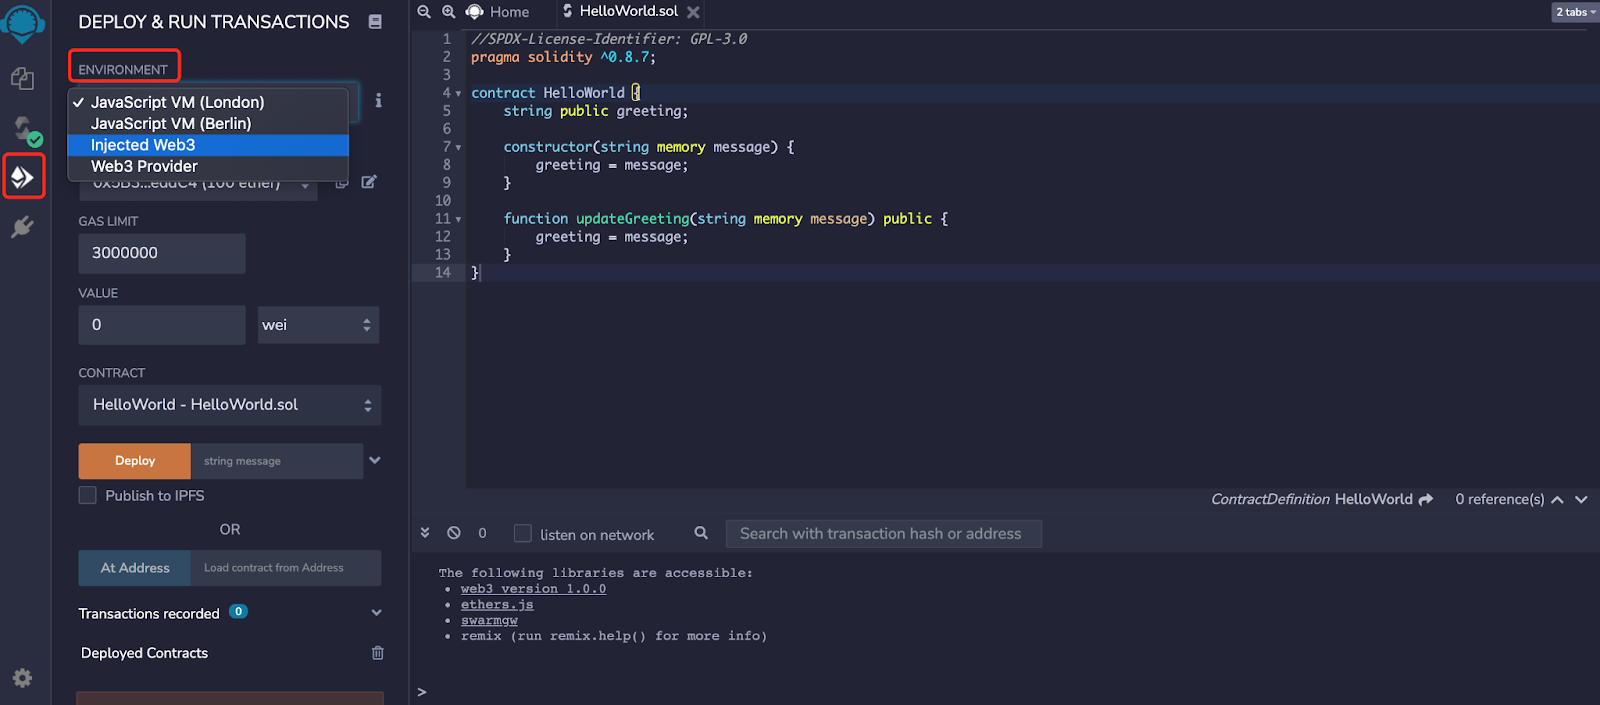Clear the terminal console icon
Screen dimensions: 1600x705
454,533
